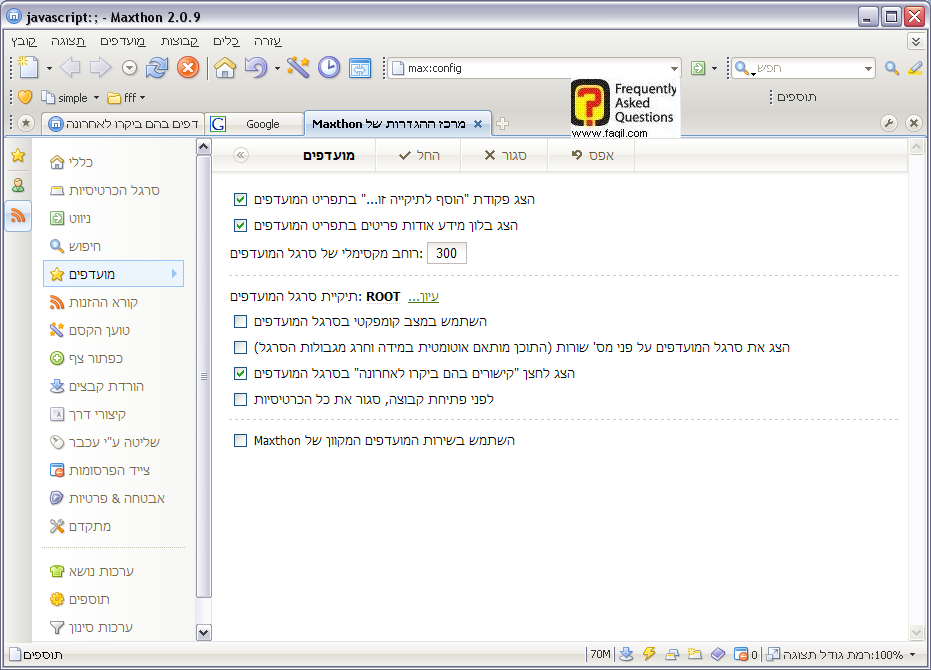931x670 pixels.
Task: Click the favorites bar max width field
Action: 446,253
